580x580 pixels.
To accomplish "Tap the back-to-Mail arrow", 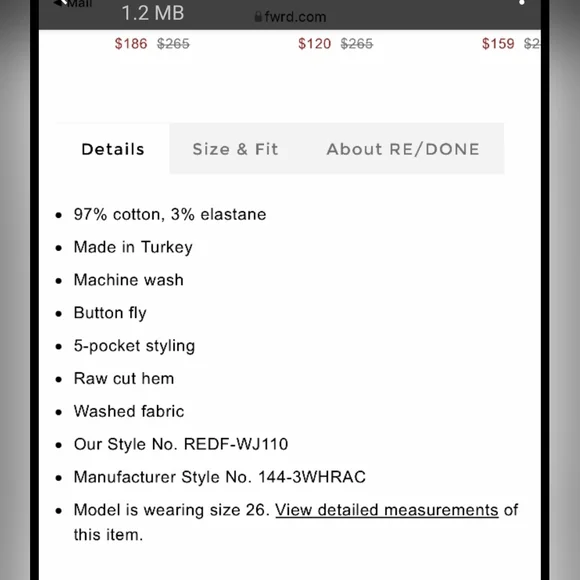I will click(x=60, y=3).
